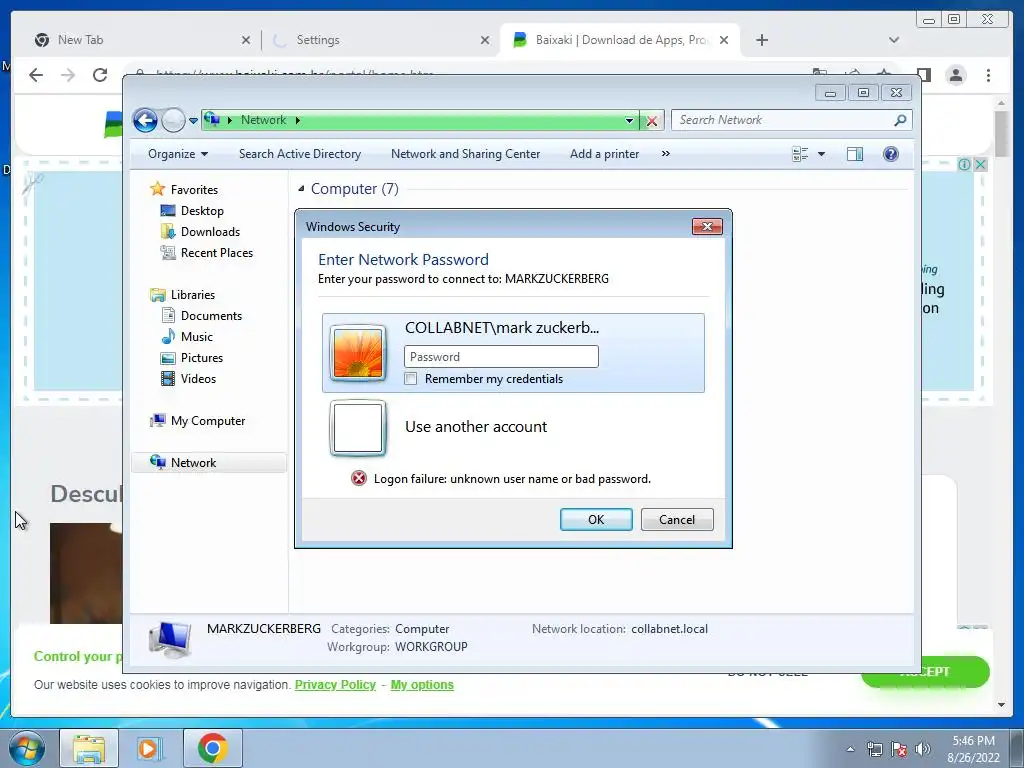
Task: Click the Explorer forward navigation arrow
Action: 173,120
